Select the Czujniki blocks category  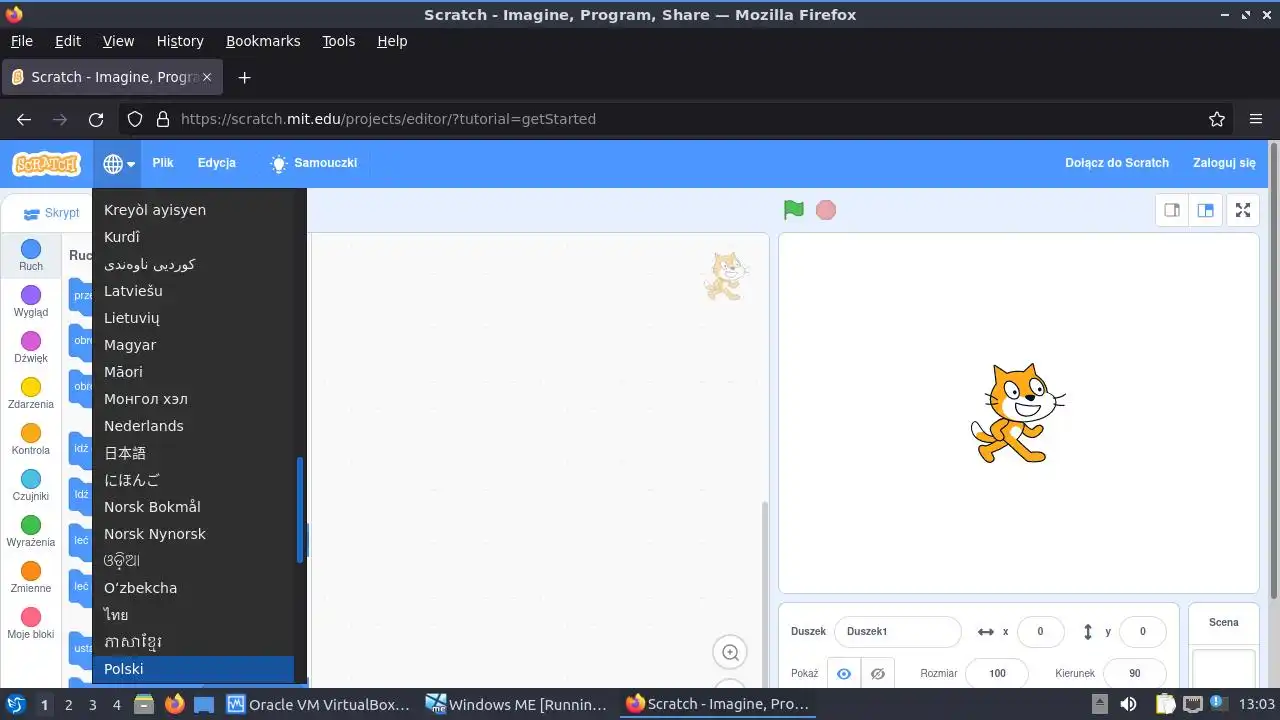(x=31, y=486)
